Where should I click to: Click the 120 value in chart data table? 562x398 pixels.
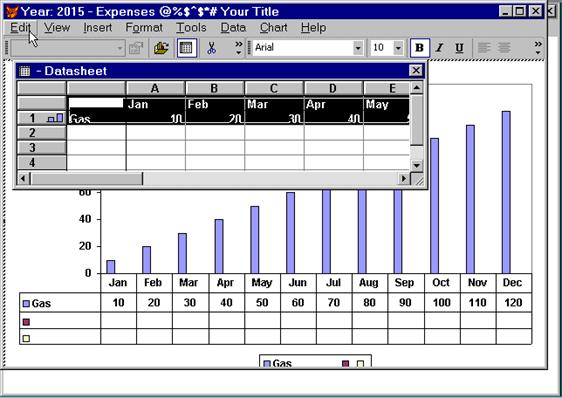[513, 303]
